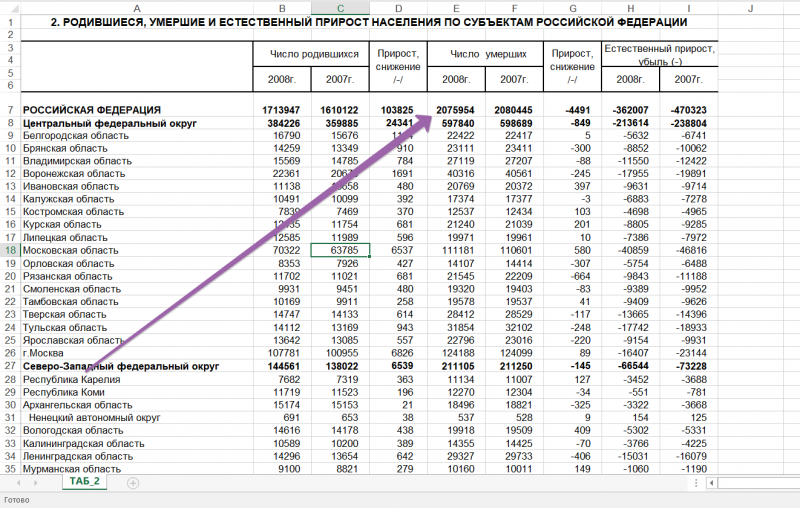Select the 'Воронежская область' cell
This screenshot has height=508, width=800.
point(137,174)
